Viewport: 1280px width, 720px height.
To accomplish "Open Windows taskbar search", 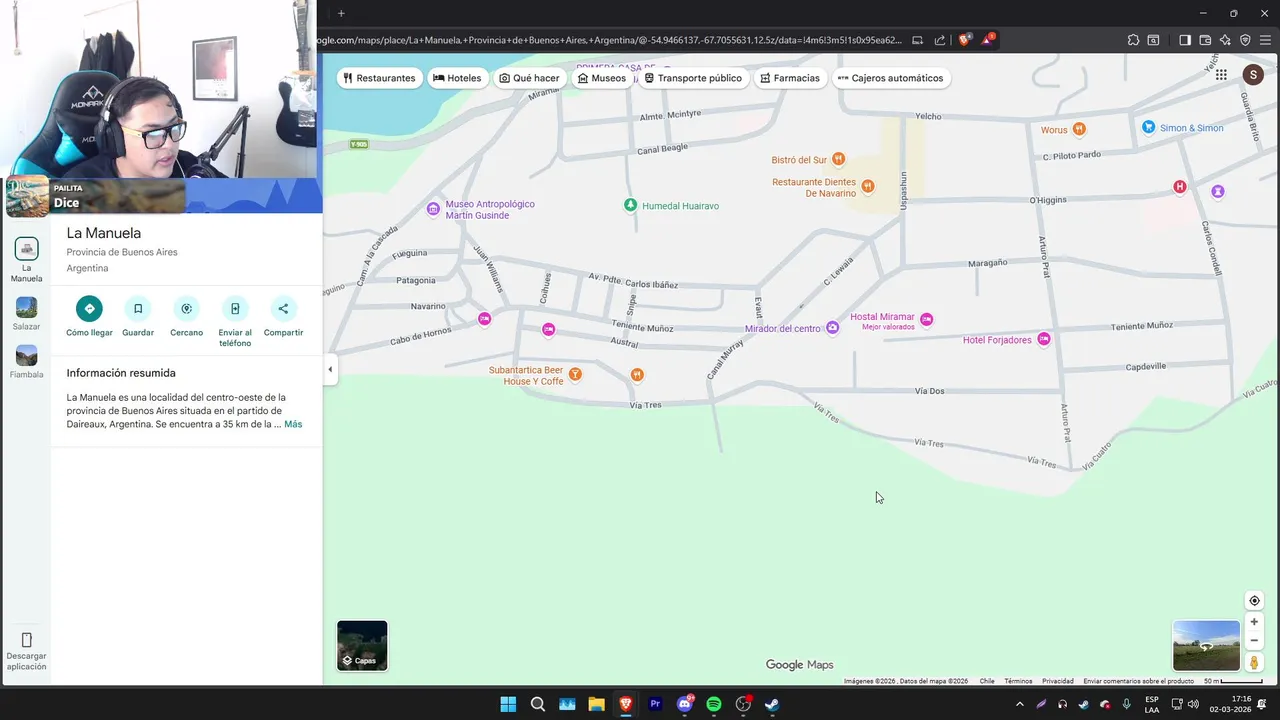I will [537, 704].
